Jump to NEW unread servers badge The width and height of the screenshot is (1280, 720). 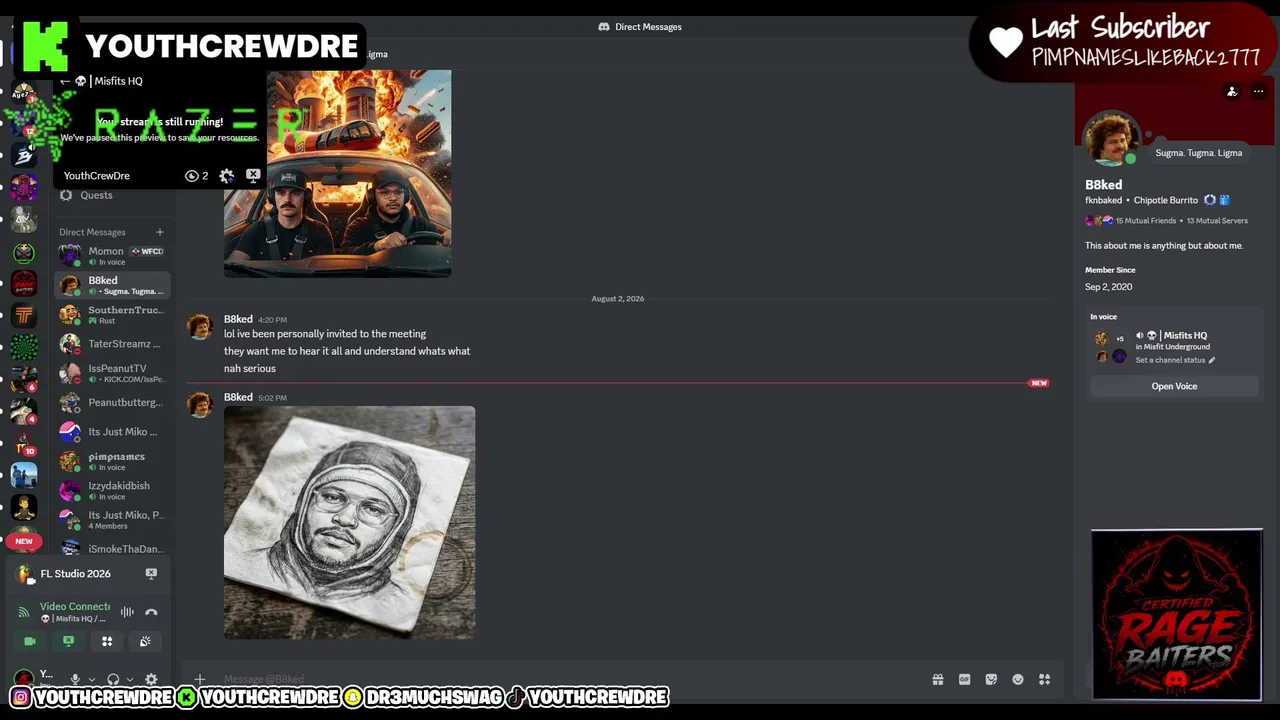point(24,541)
